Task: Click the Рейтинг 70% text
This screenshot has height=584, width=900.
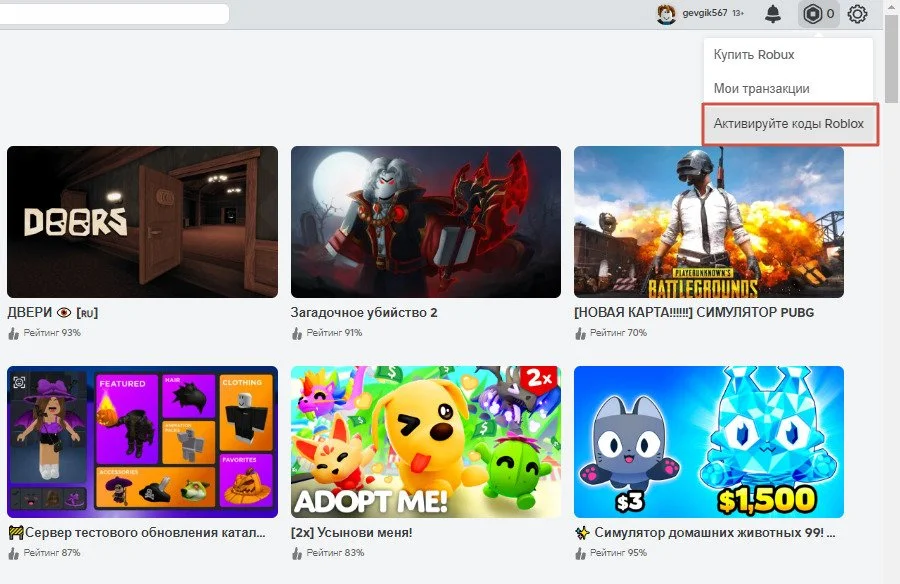Action: pos(618,332)
